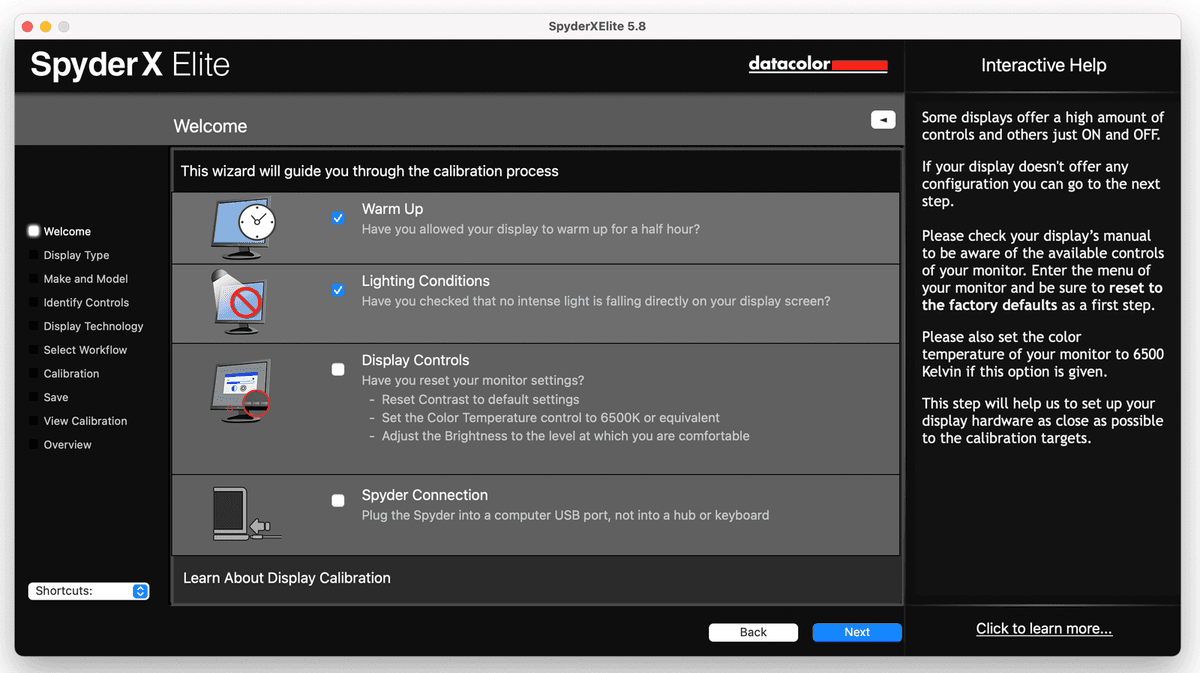This screenshot has height=673, width=1200.
Task: Disable the Lighting Conditions checkbox
Action: [338, 290]
